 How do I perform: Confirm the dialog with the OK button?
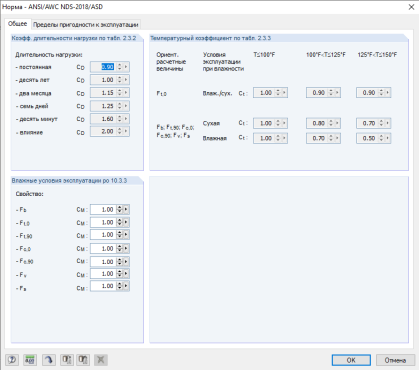tap(351, 360)
